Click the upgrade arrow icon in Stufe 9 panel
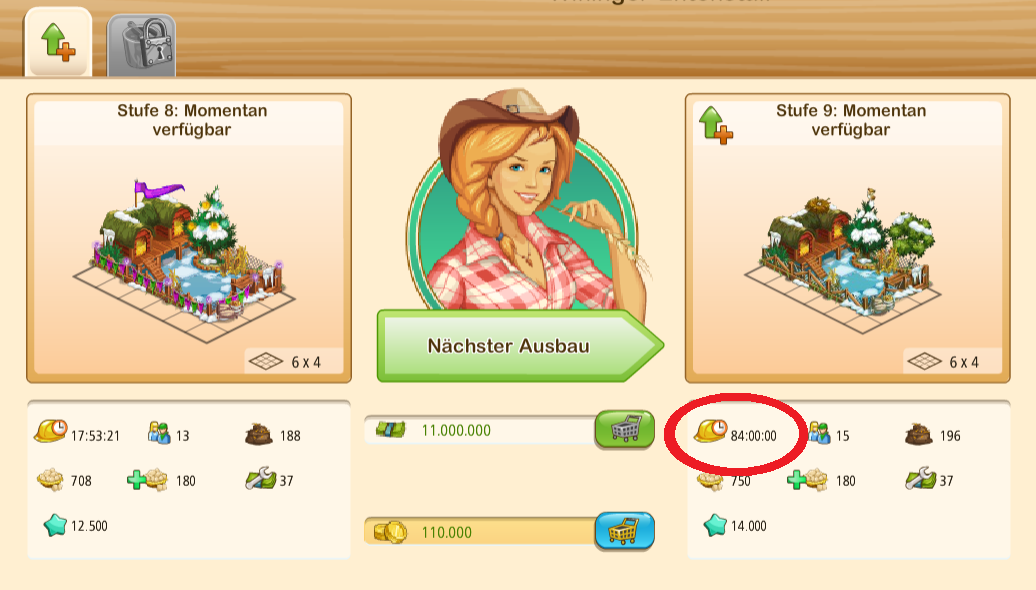 coord(716,125)
